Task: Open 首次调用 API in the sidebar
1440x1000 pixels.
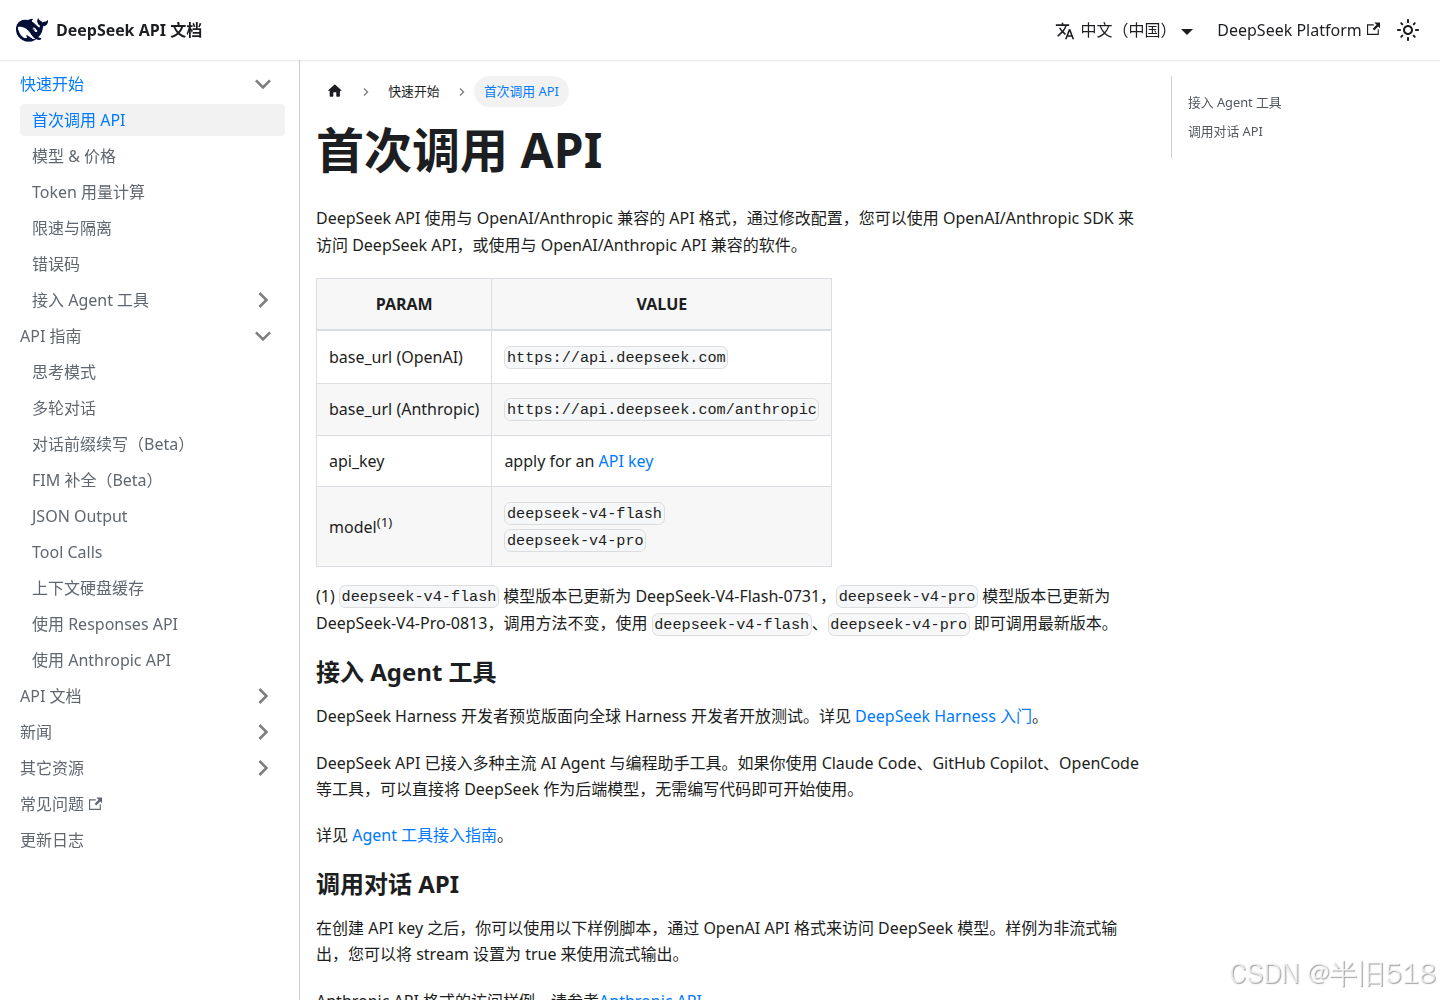Action: coord(152,120)
